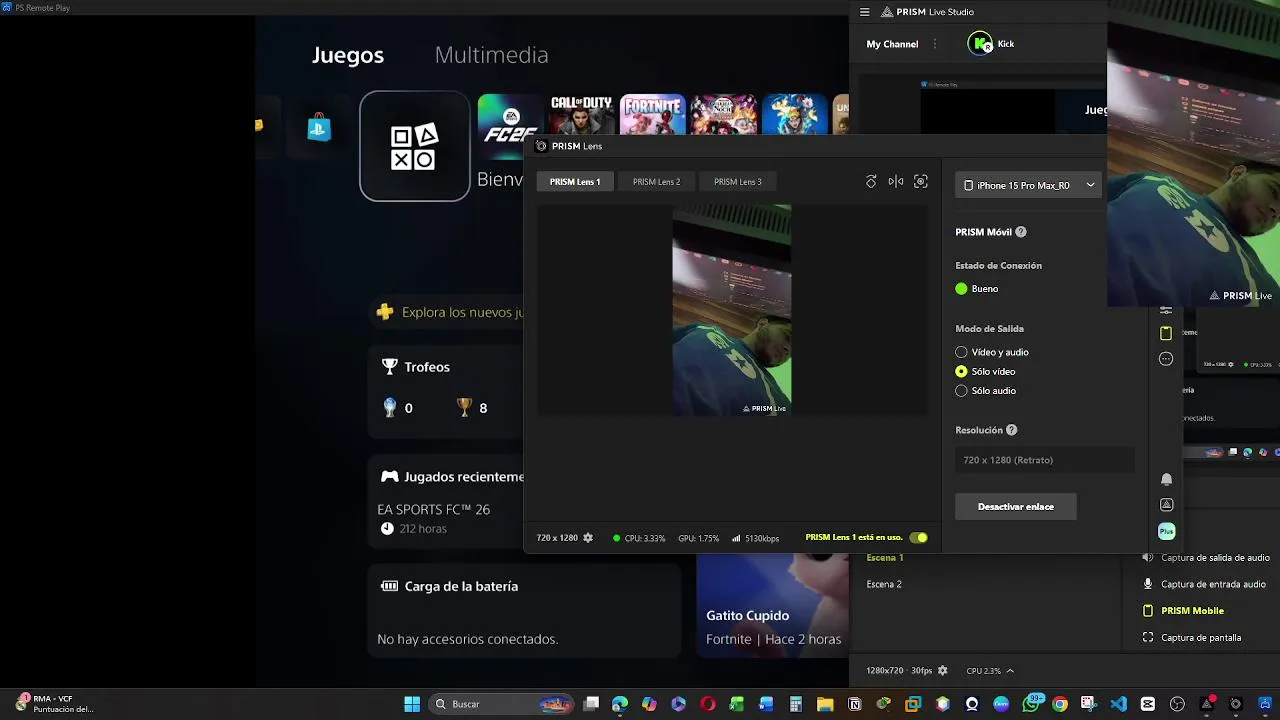Open Opera browser from the taskbar
The image size is (1280, 720).
[708, 704]
